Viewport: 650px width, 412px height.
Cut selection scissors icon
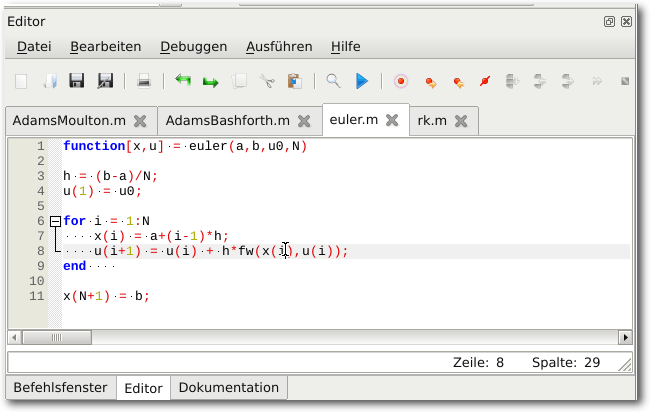267,81
